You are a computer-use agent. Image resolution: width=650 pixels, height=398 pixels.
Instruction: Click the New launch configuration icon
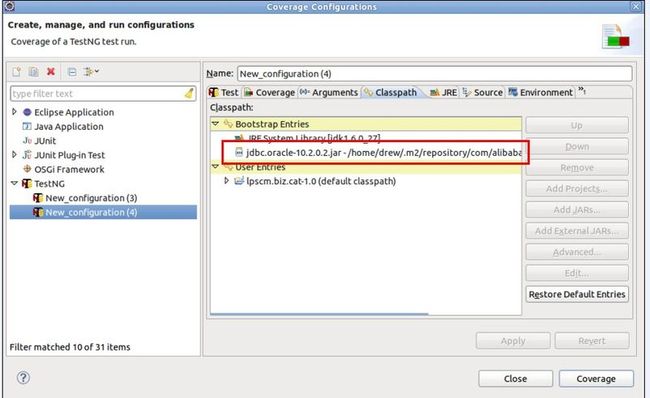pyautogui.click(x=17, y=72)
